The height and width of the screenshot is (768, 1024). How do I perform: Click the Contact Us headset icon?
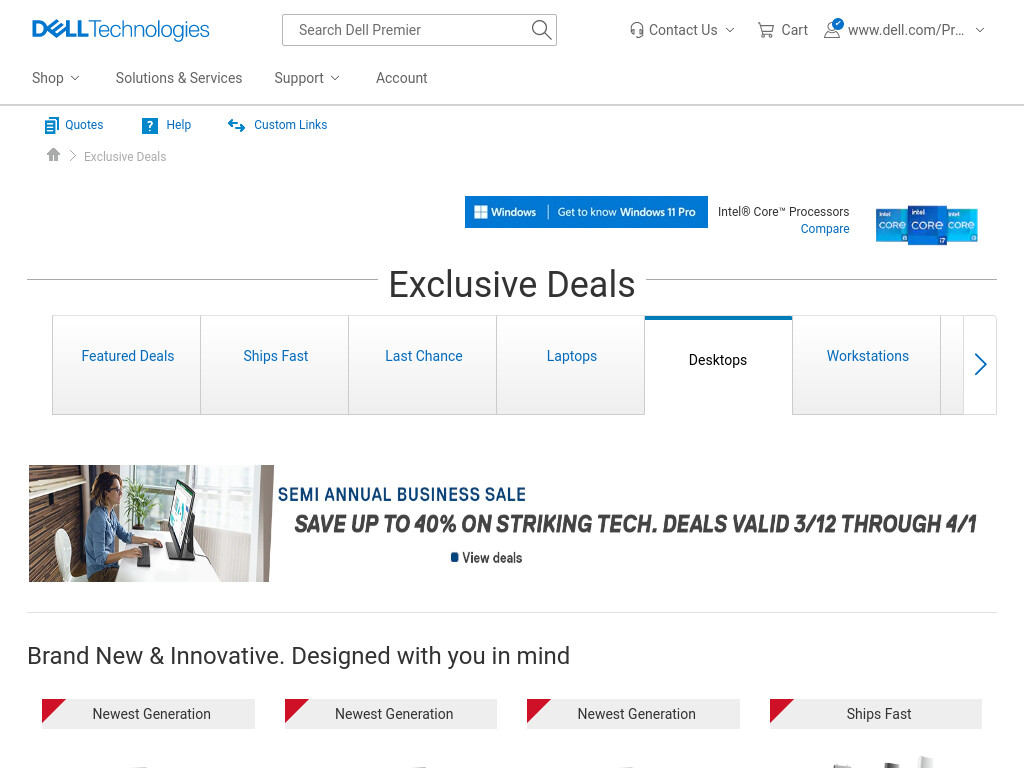click(x=637, y=30)
